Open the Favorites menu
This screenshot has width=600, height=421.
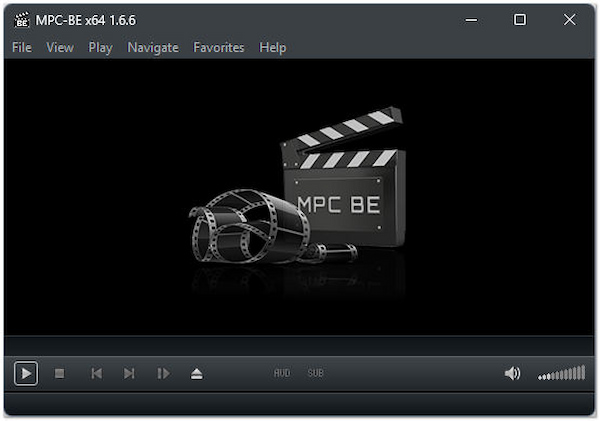218,47
